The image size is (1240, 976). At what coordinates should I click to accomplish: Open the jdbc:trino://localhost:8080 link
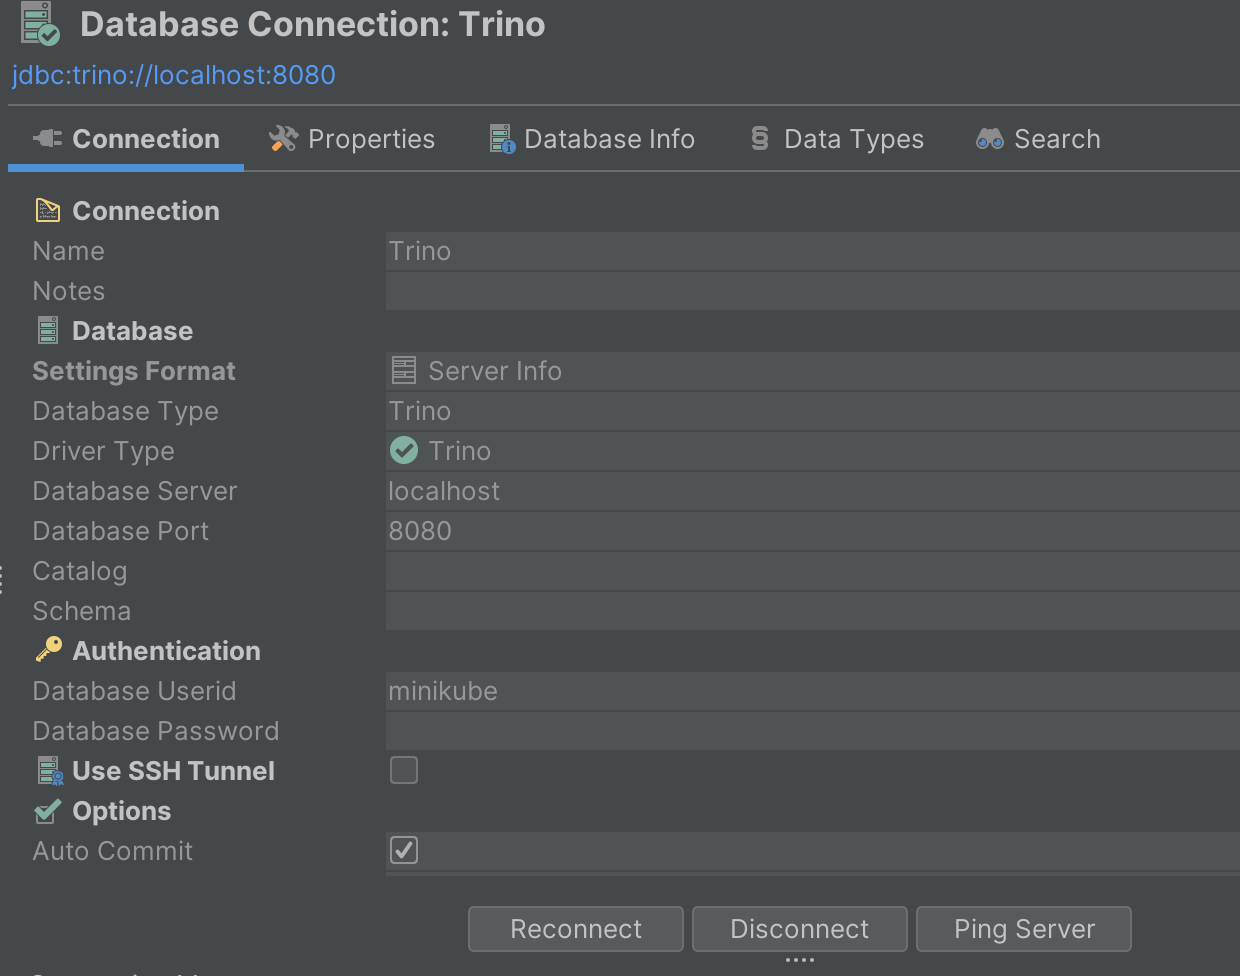(x=173, y=74)
